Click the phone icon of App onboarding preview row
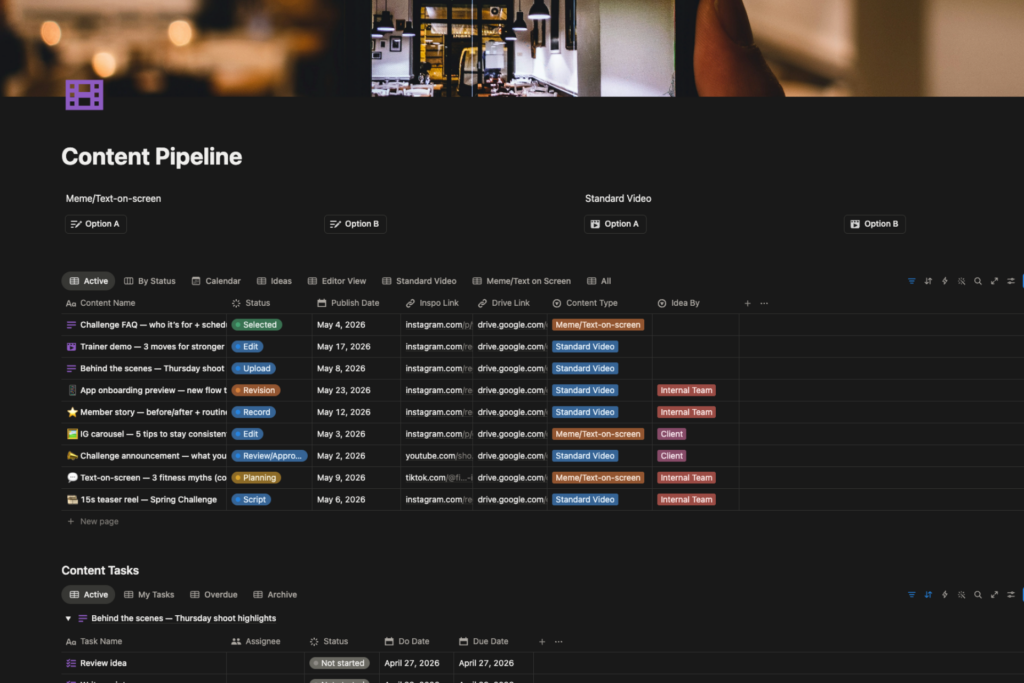Image resolution: width=1024 pixels, height=683 pixels. [x=72, y=390]
